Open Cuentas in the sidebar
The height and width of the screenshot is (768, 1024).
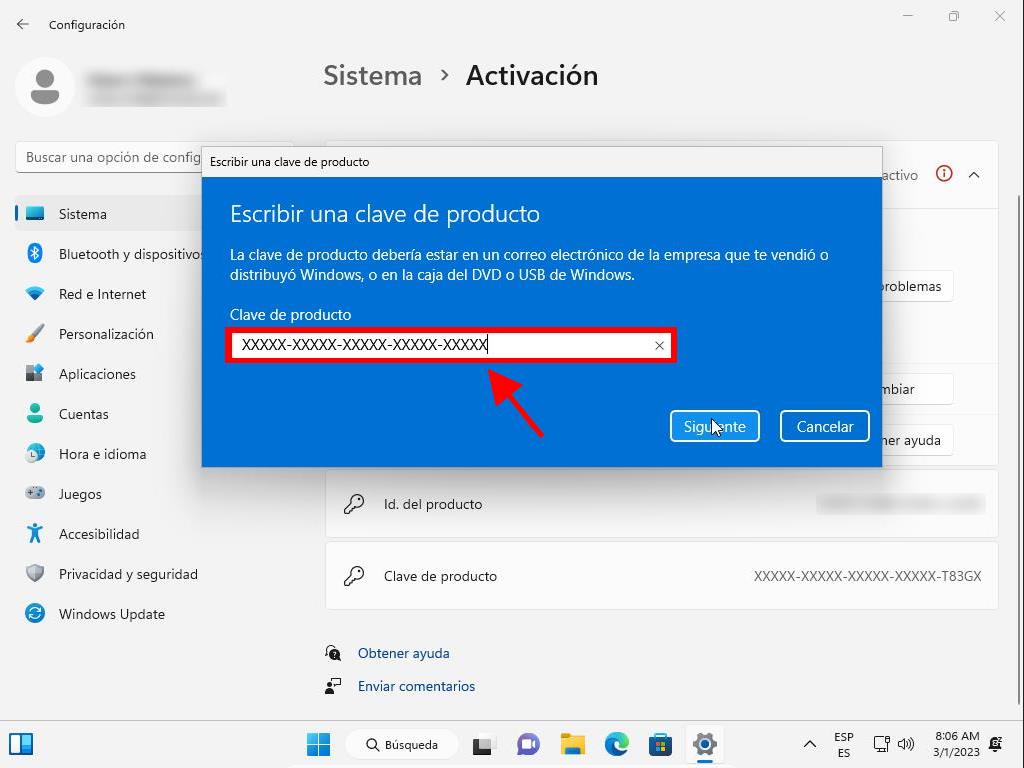83,414
